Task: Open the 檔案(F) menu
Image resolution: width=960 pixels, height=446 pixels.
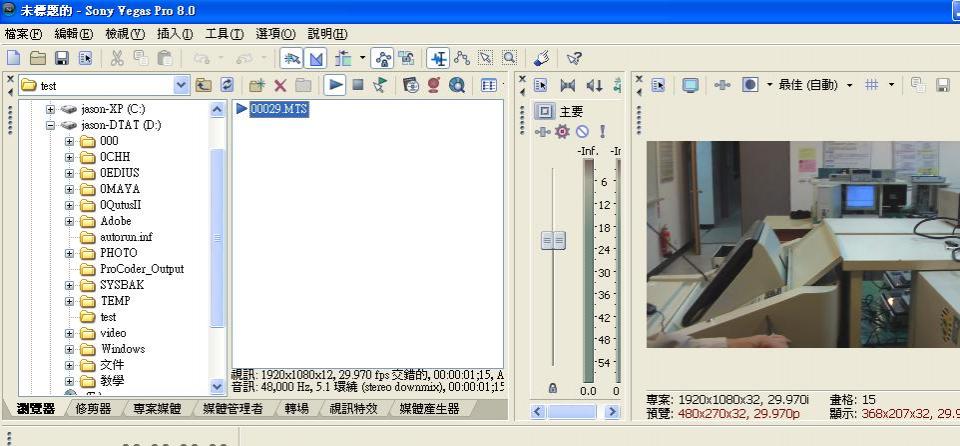Action: (23, 34)
